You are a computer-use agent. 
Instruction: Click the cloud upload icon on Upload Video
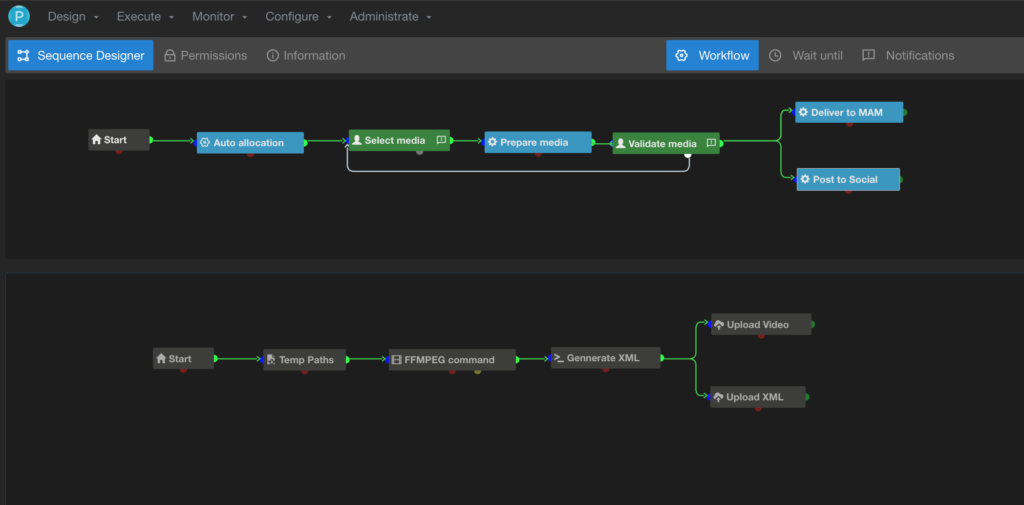pyautogui.click(x=718, y=325)
